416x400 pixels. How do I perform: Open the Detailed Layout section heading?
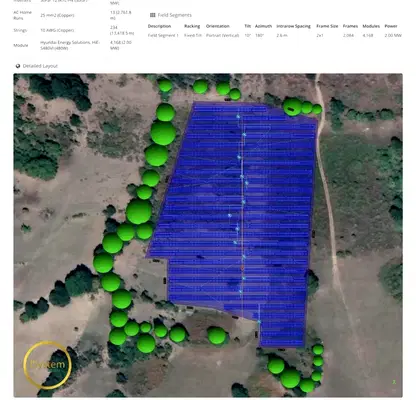click(x=40, y=66)
